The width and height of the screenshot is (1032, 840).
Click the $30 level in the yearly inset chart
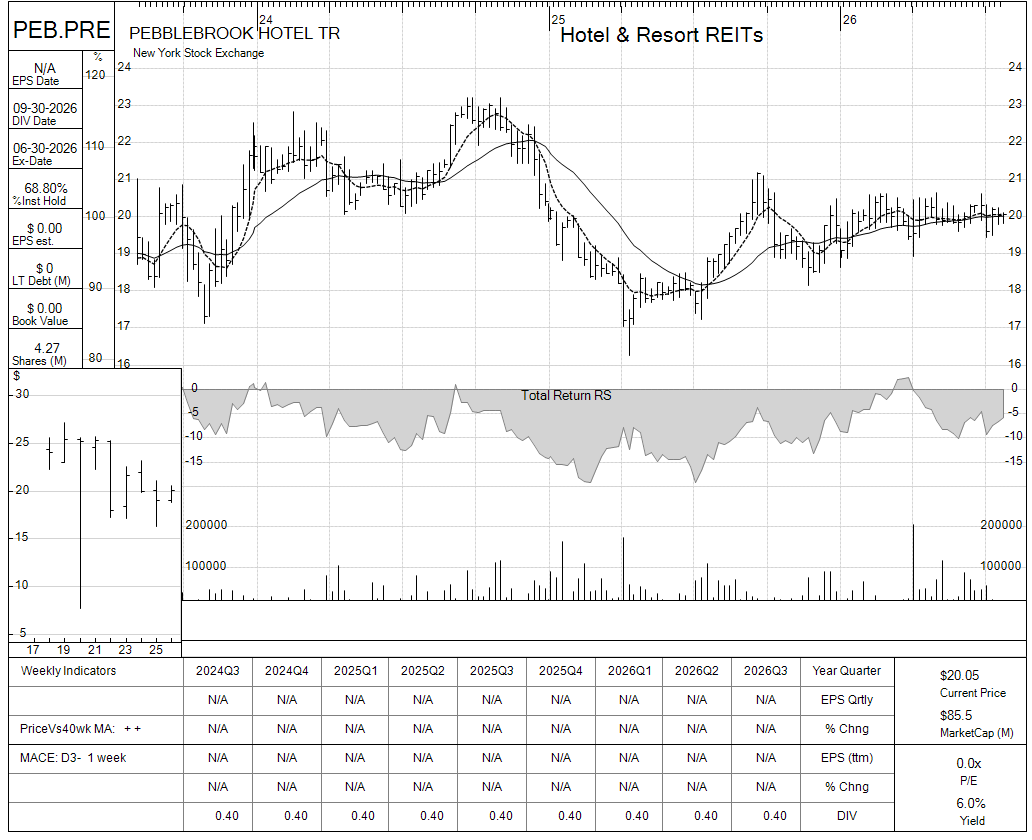click(22, 394)
